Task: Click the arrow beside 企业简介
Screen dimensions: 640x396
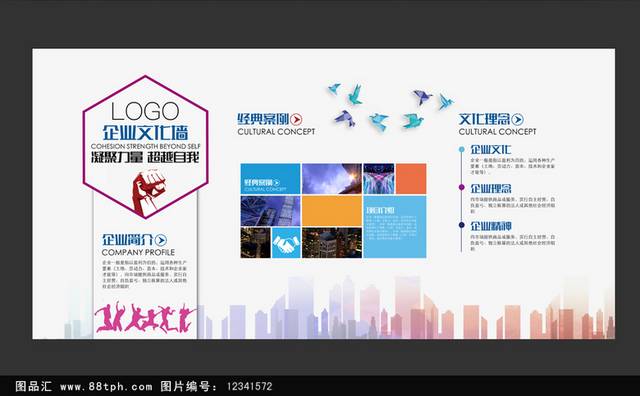Action: [x=161, y=240]
